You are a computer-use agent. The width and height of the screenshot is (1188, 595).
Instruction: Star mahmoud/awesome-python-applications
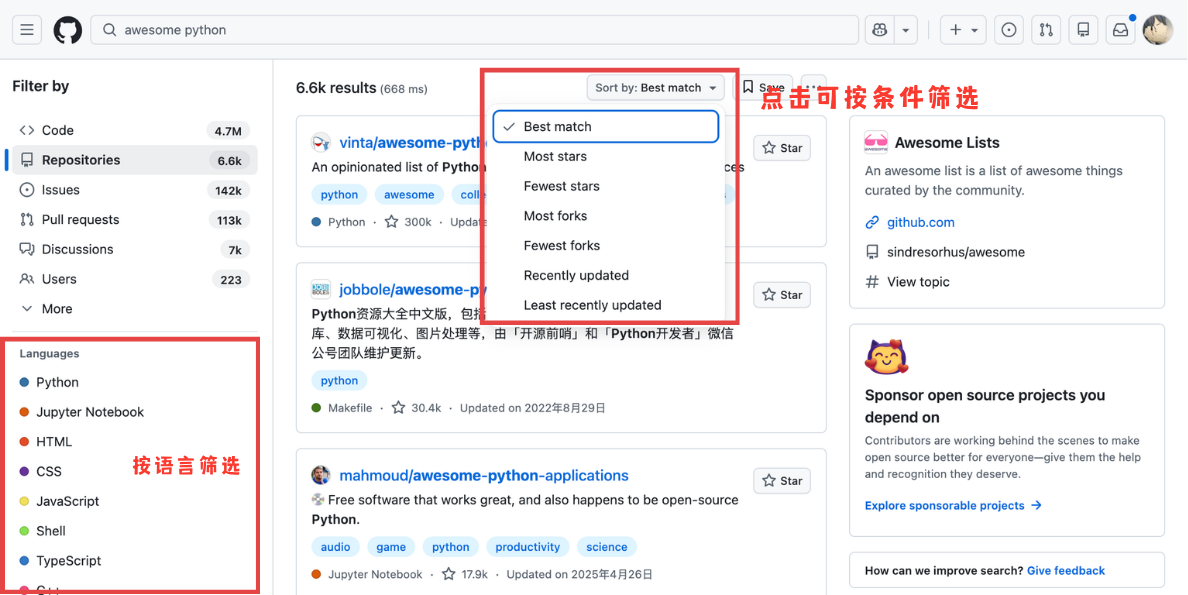782,481
